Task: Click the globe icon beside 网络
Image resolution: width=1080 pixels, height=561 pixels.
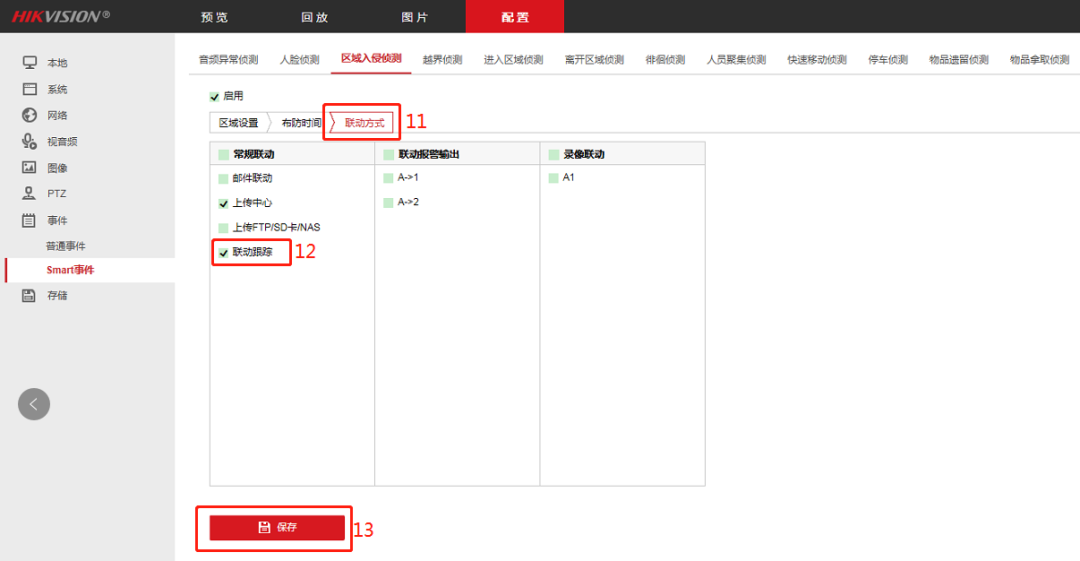Action: click(x=29, y=115)
